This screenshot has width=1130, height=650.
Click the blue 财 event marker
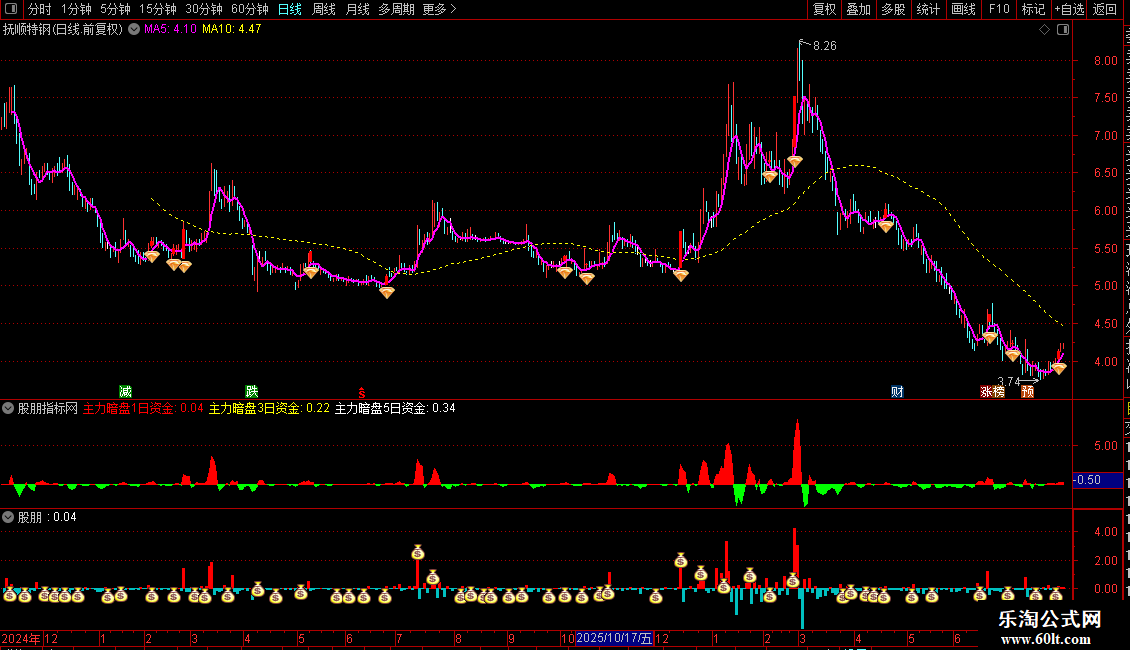(x=897, y=391)
